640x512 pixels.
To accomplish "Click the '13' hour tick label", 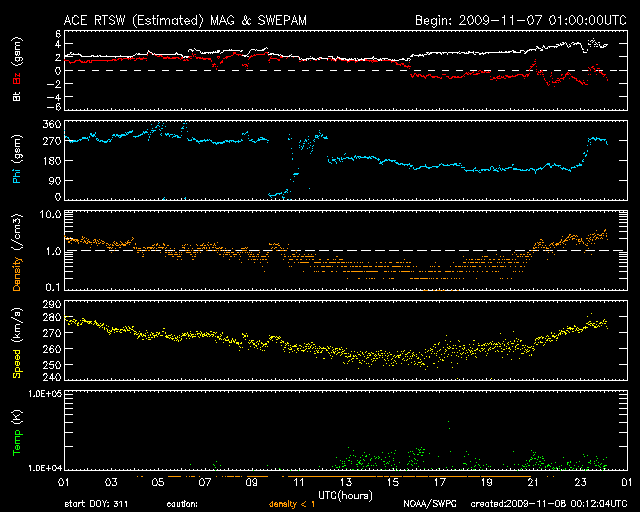I will click(x=346, y=483).
